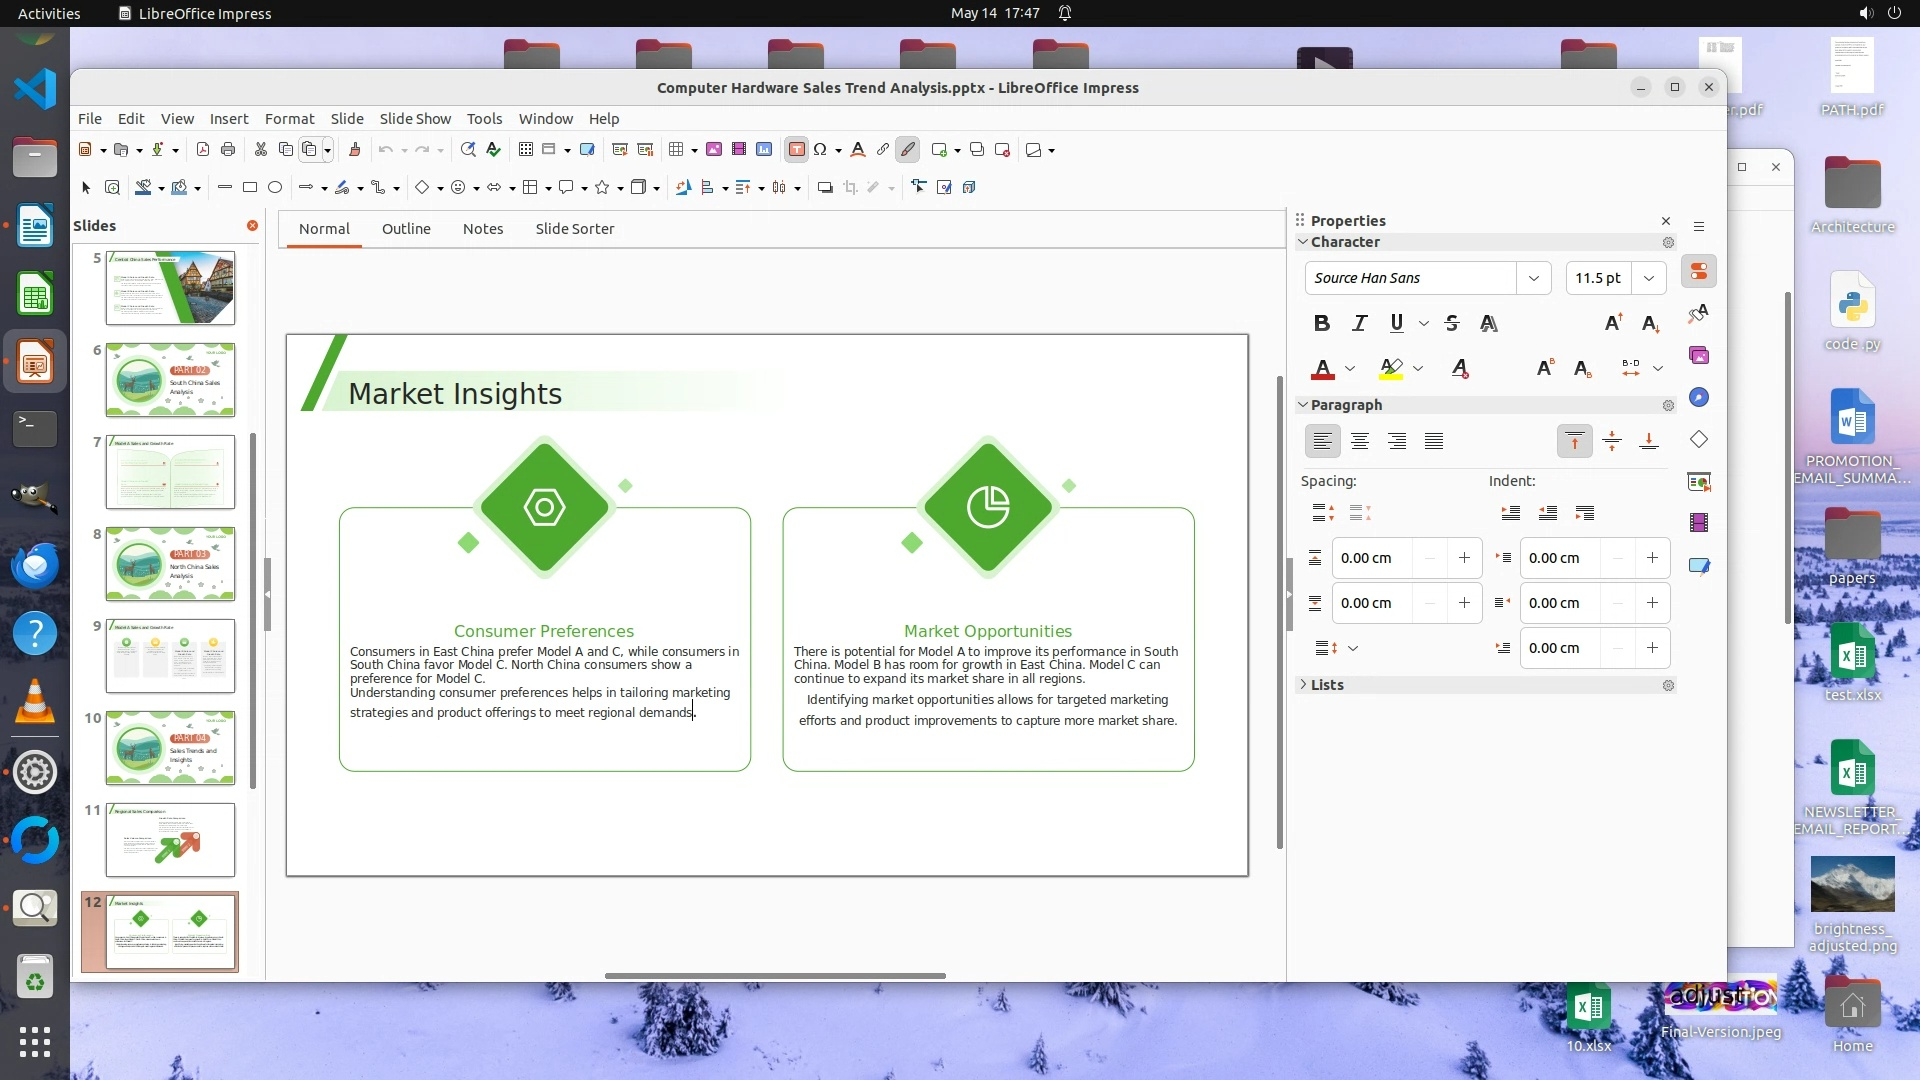
Task: Close the Properties sidebar deck
Action: tap(1666, 221)
